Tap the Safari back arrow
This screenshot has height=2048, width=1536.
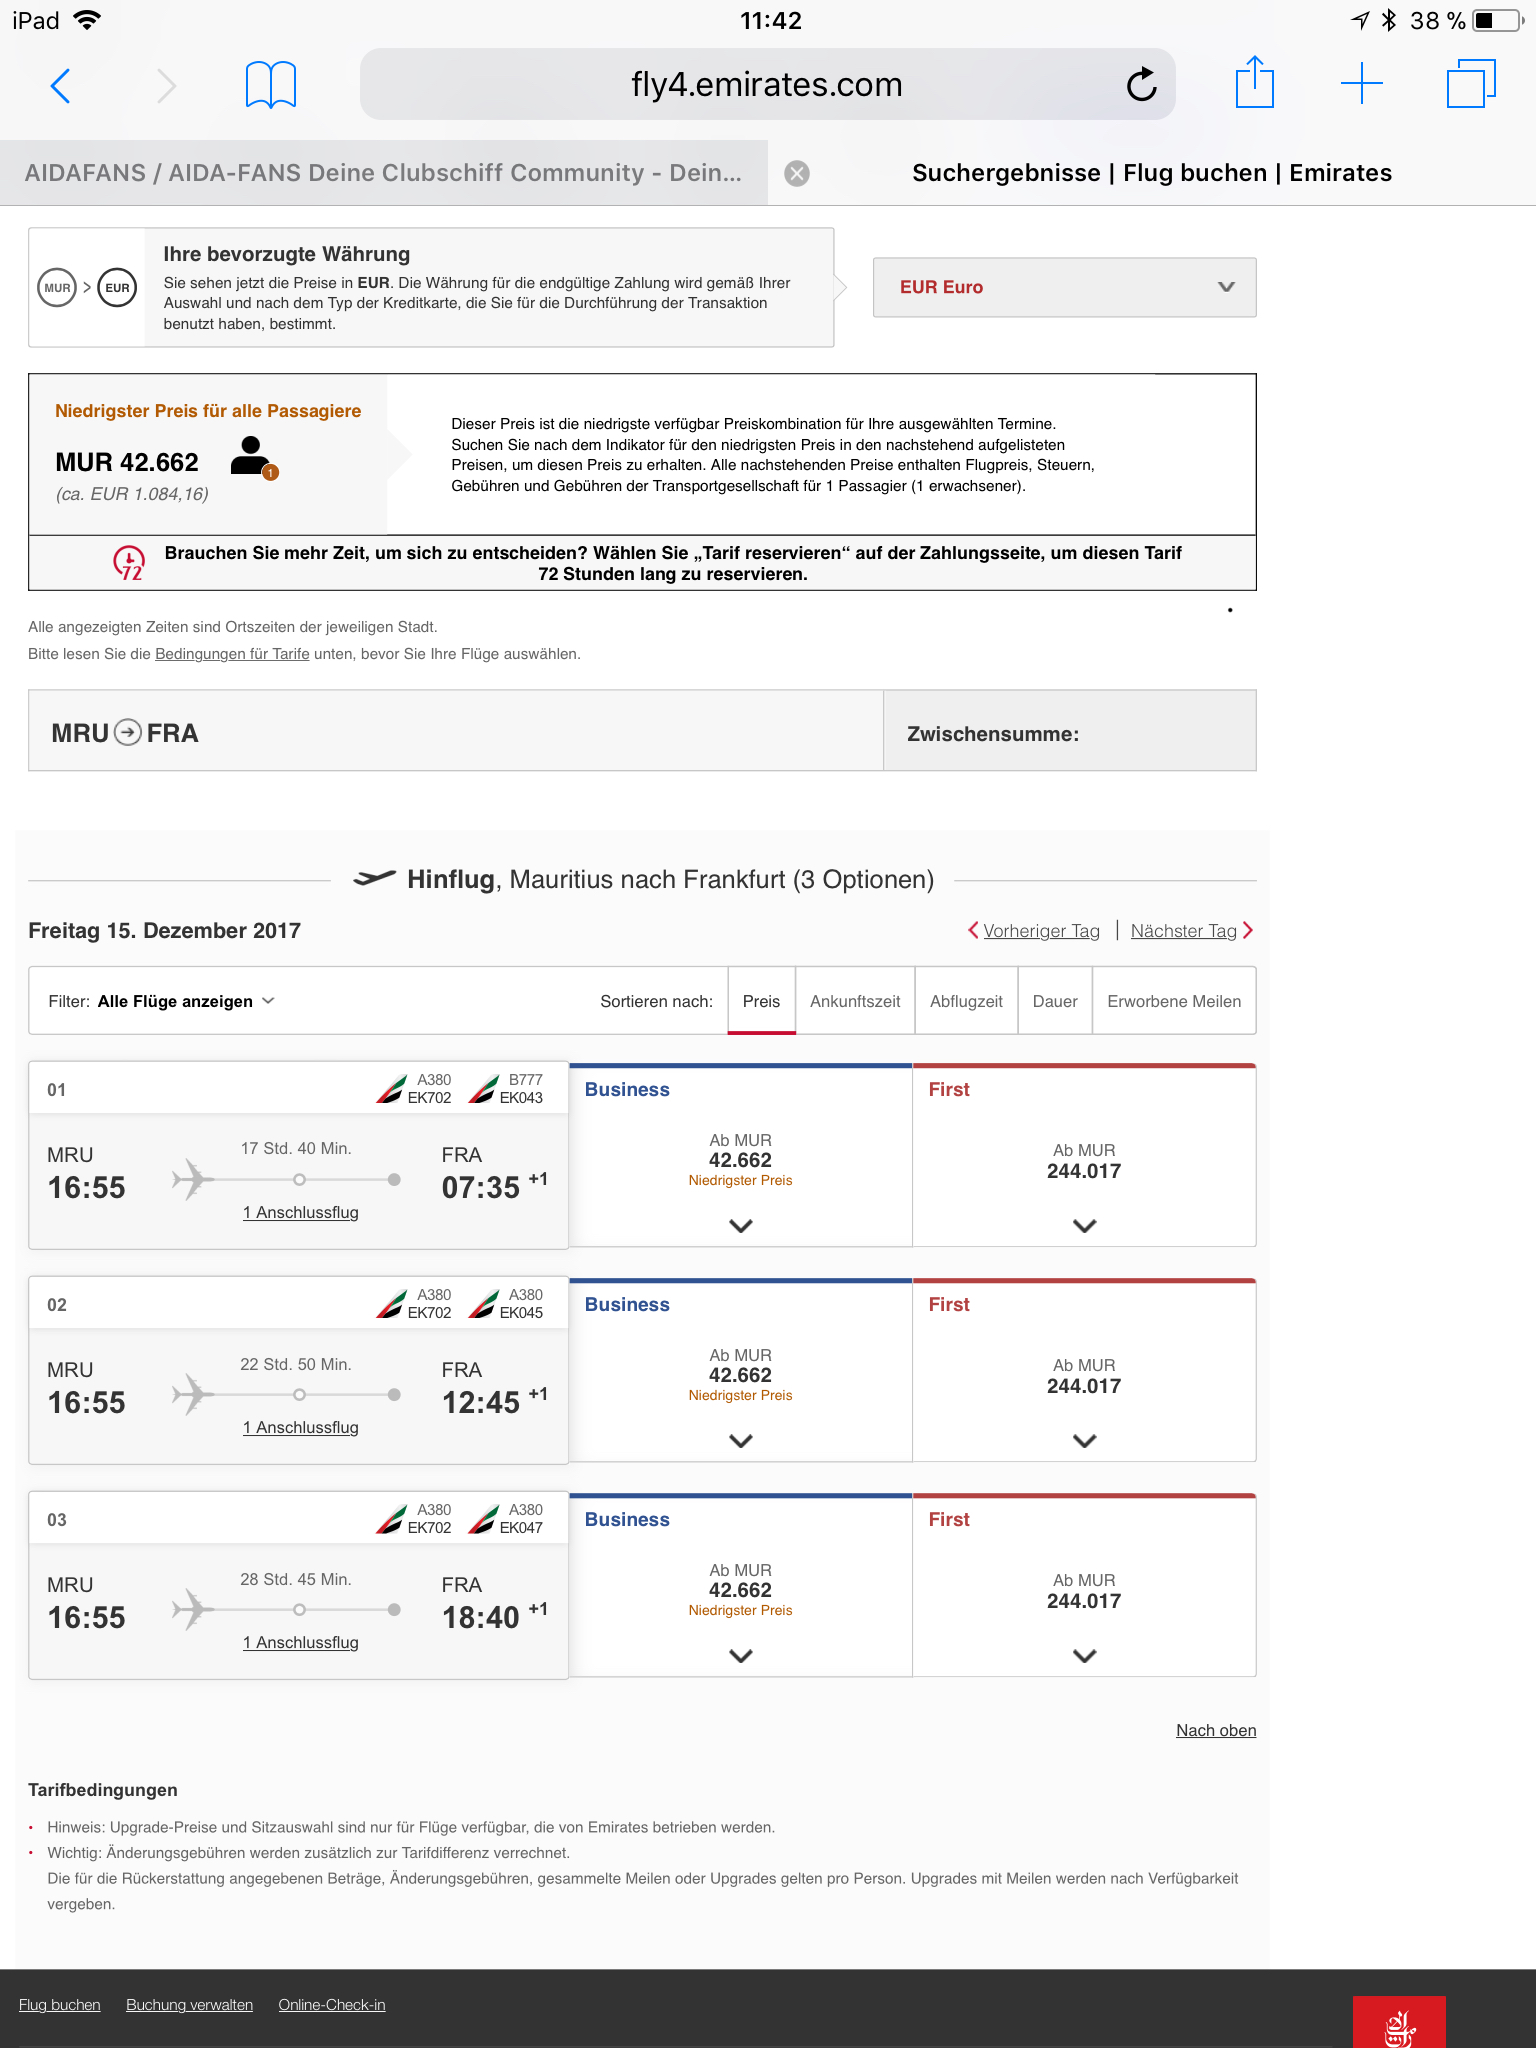point(61,86)
